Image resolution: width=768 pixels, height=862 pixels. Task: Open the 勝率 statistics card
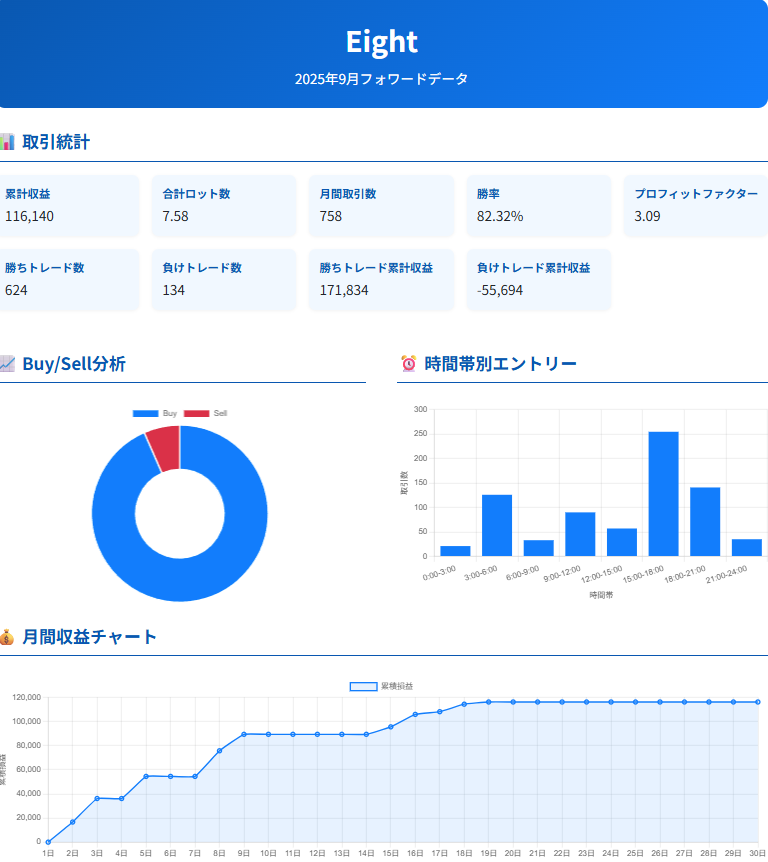[539, 206]
